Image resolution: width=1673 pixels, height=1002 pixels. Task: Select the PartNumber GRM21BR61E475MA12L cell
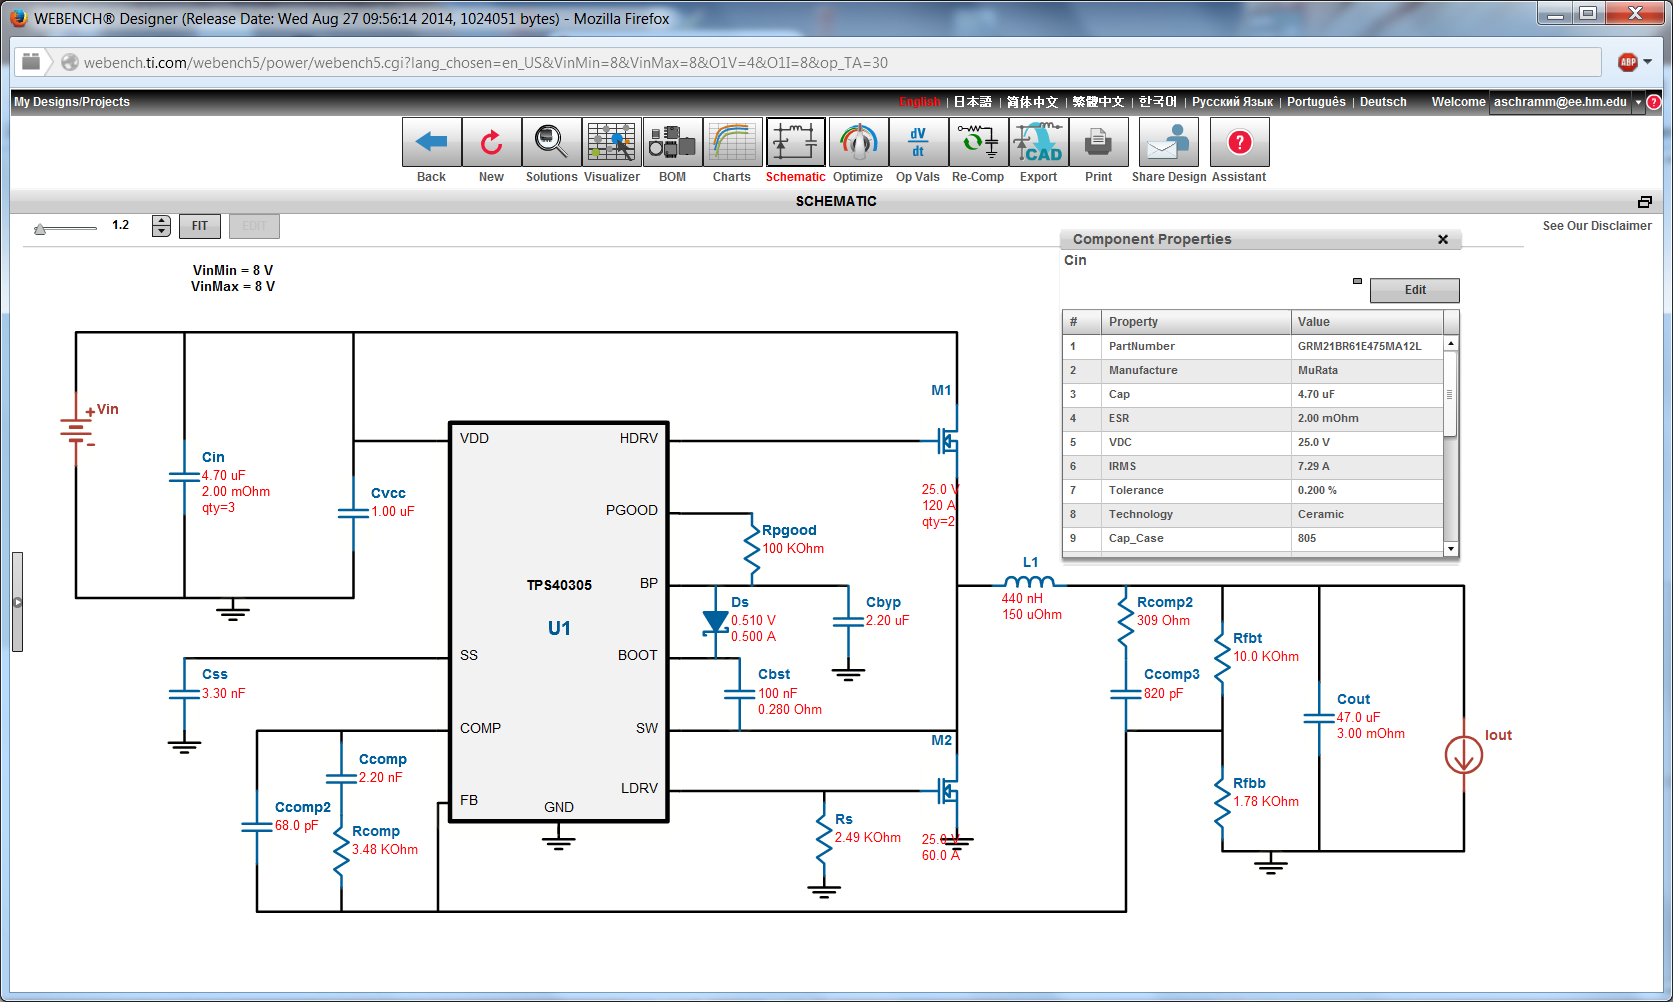[1367, 346]
